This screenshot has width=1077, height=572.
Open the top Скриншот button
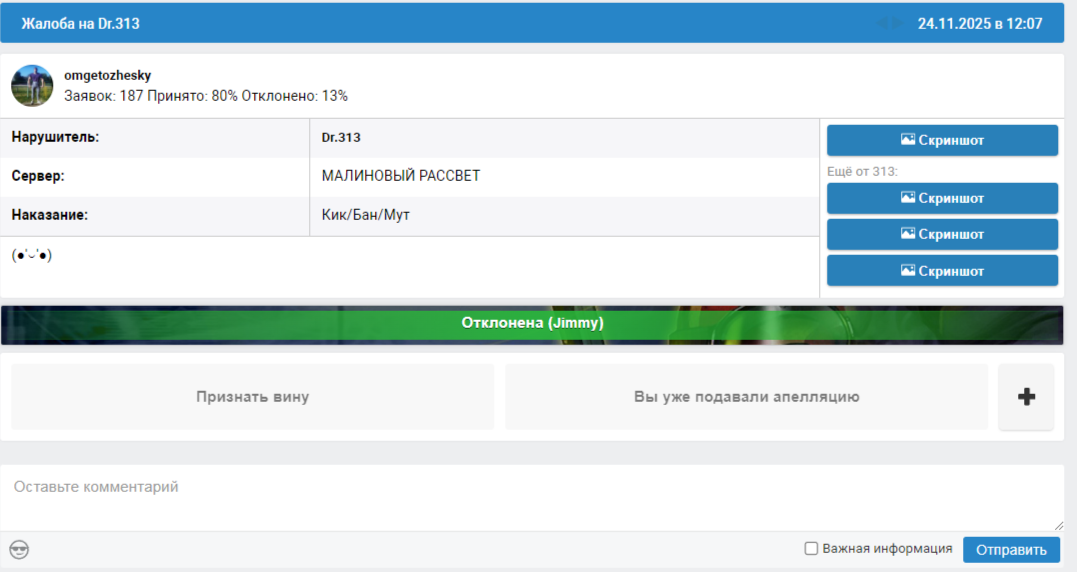pos(942,140)
